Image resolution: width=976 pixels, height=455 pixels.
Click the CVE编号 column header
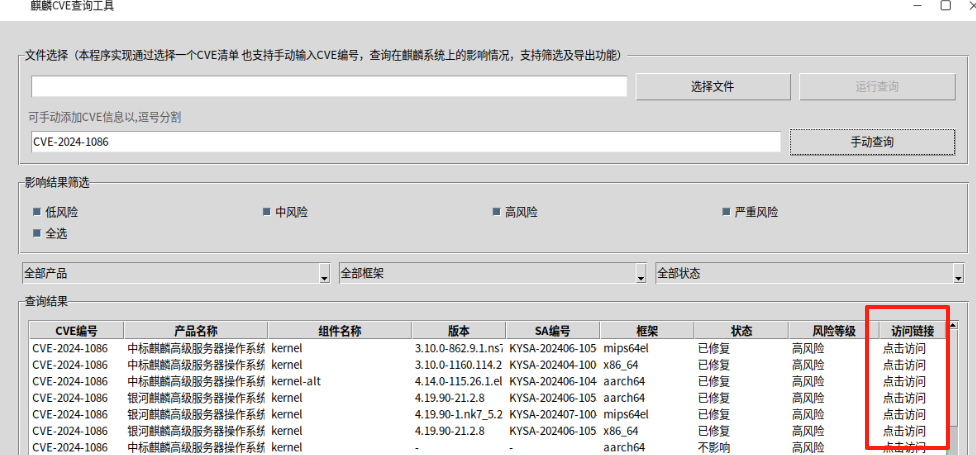77,331
